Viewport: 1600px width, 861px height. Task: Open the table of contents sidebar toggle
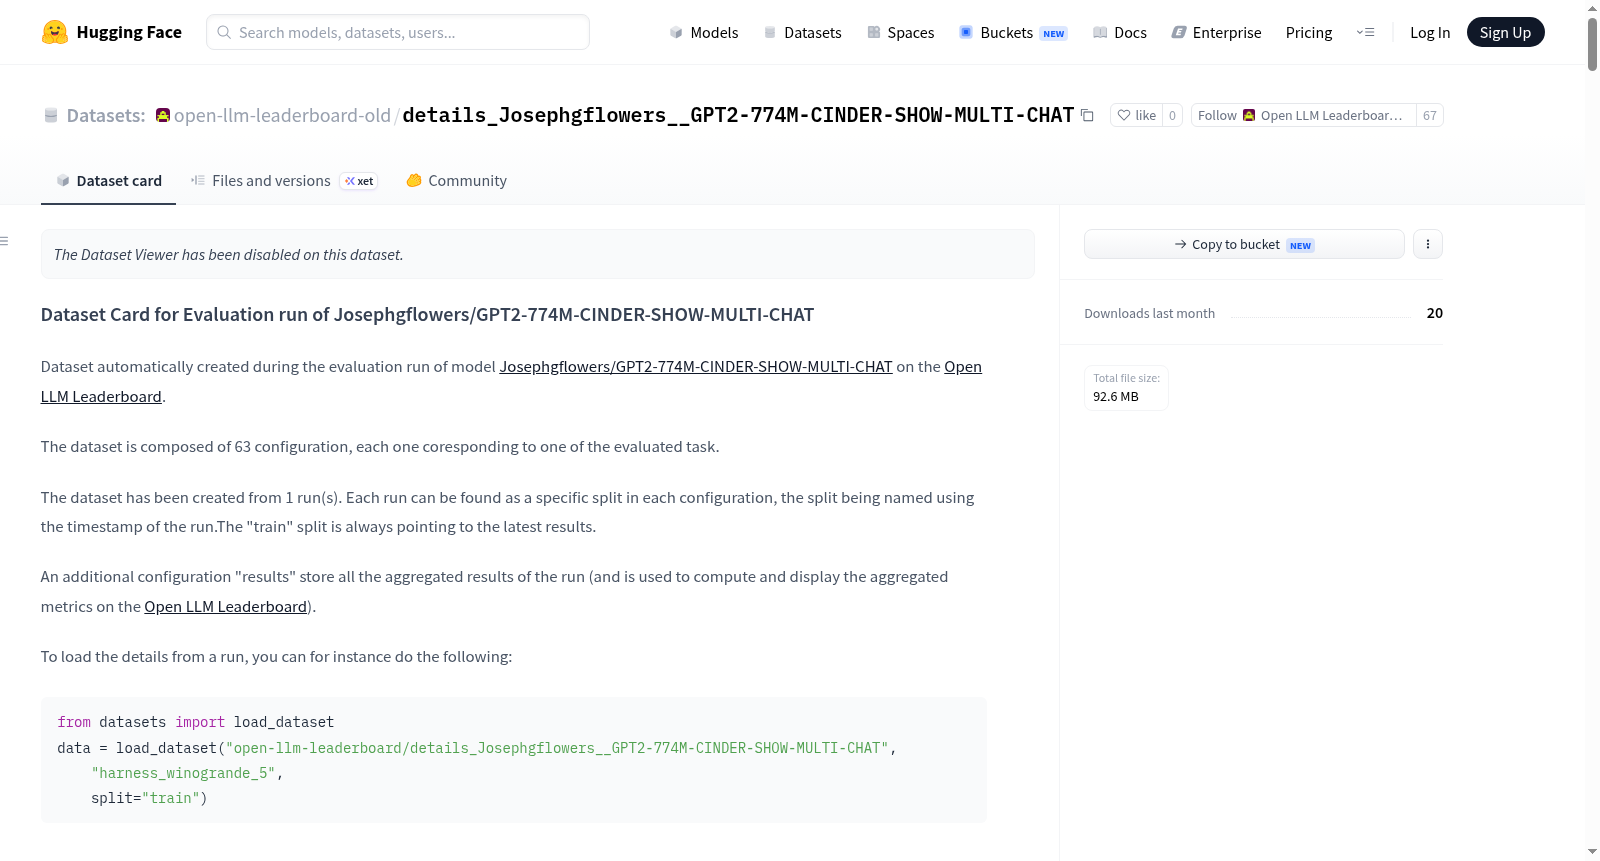click(5, 241)
